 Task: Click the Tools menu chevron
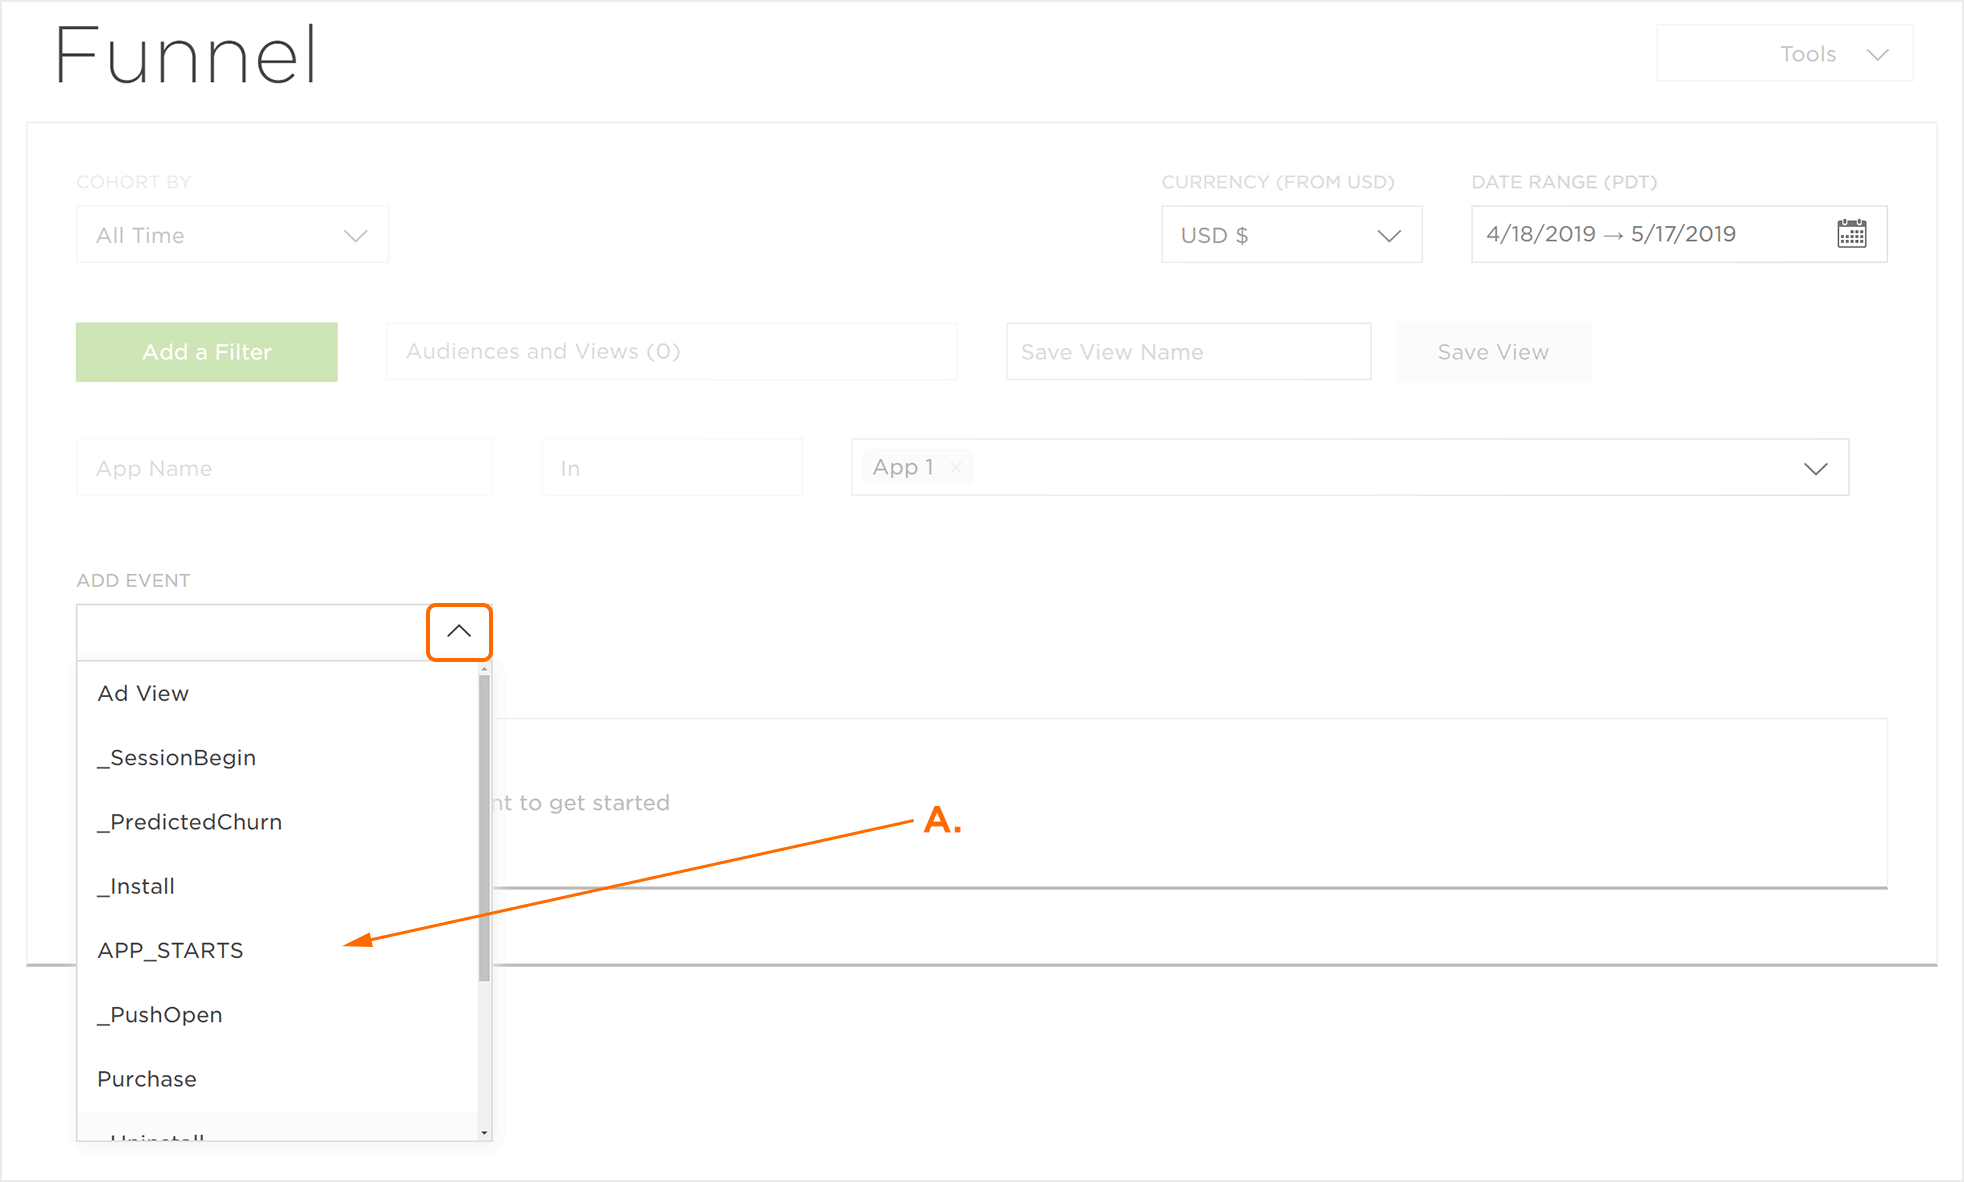[x=1877, y=54]
